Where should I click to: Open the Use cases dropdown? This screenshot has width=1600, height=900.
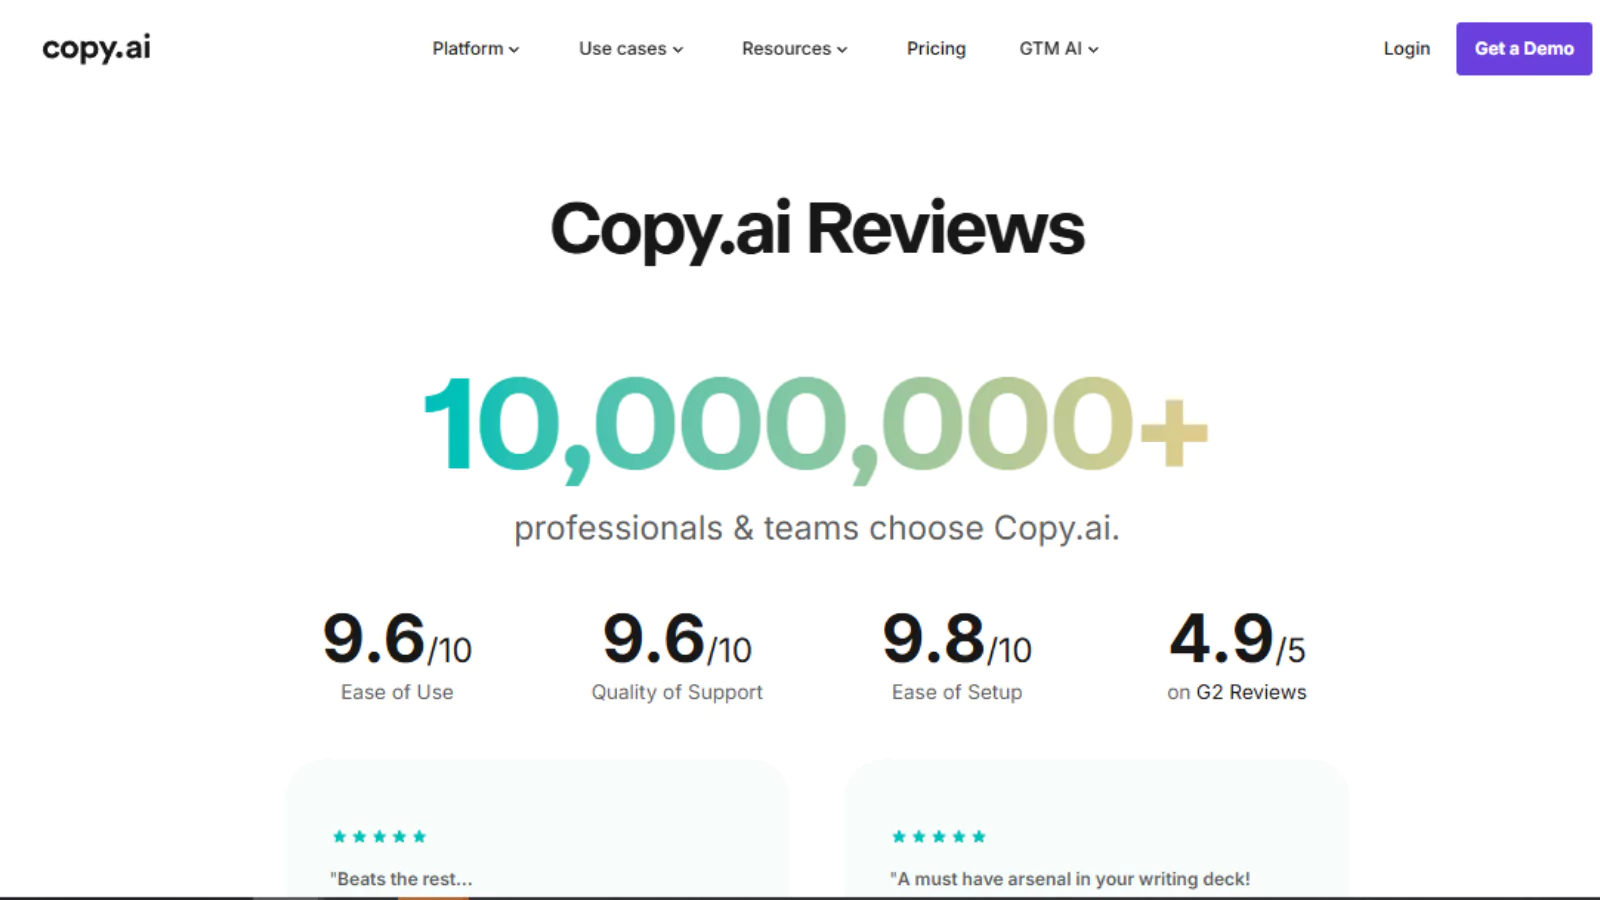coord(622,48)
